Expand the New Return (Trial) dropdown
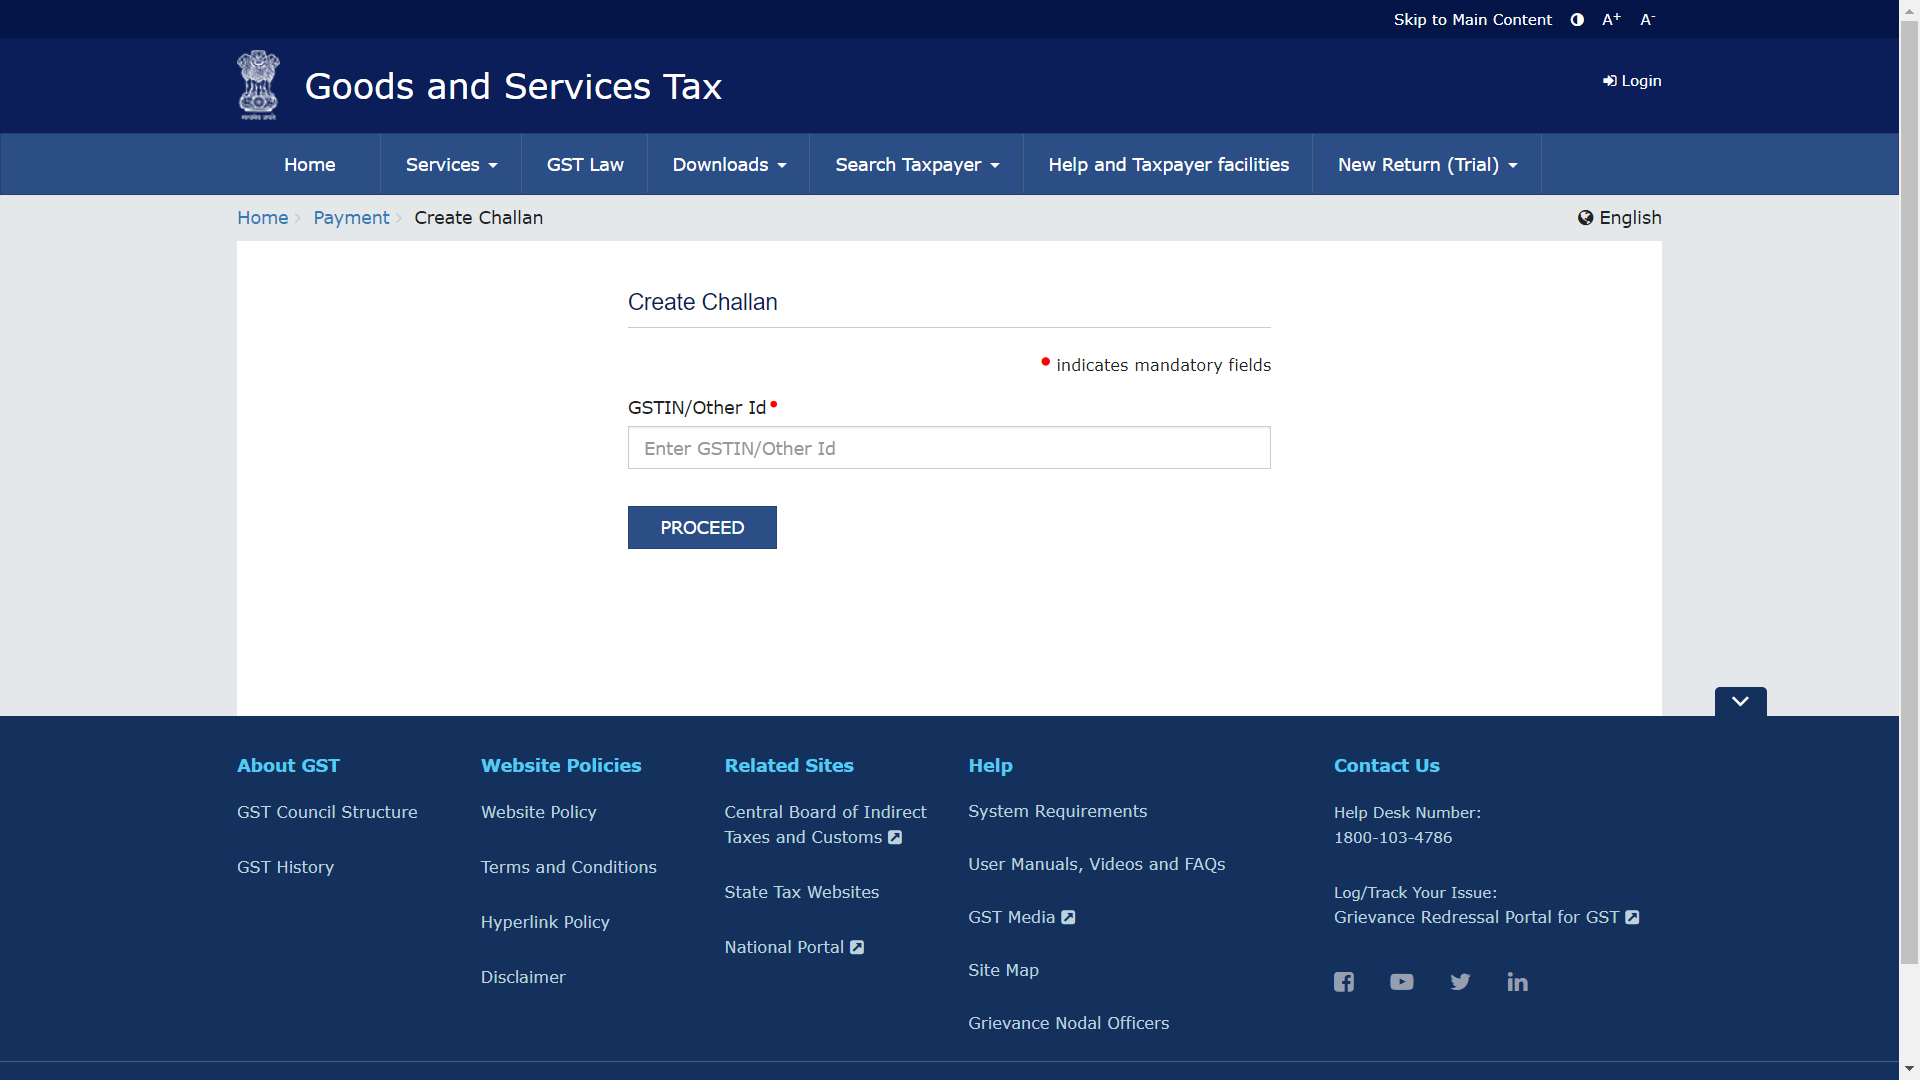 click(x=1425, y=164)
